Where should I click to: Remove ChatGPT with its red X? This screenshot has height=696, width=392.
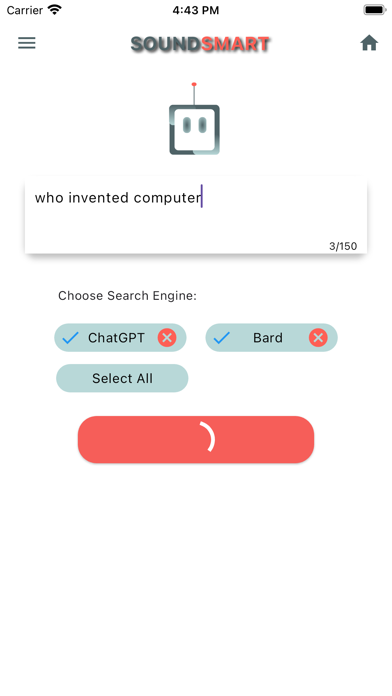coord(167,338)
